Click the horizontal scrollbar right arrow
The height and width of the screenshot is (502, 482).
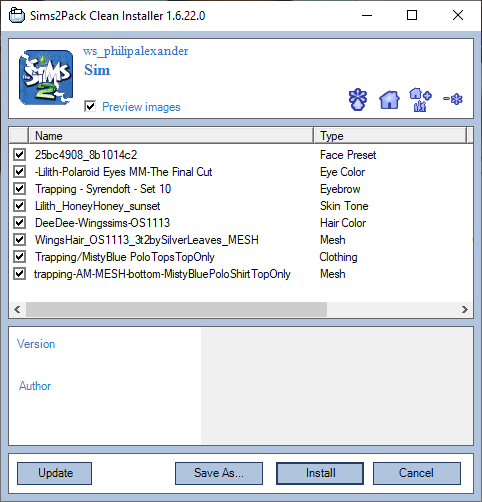click(465, 310)
